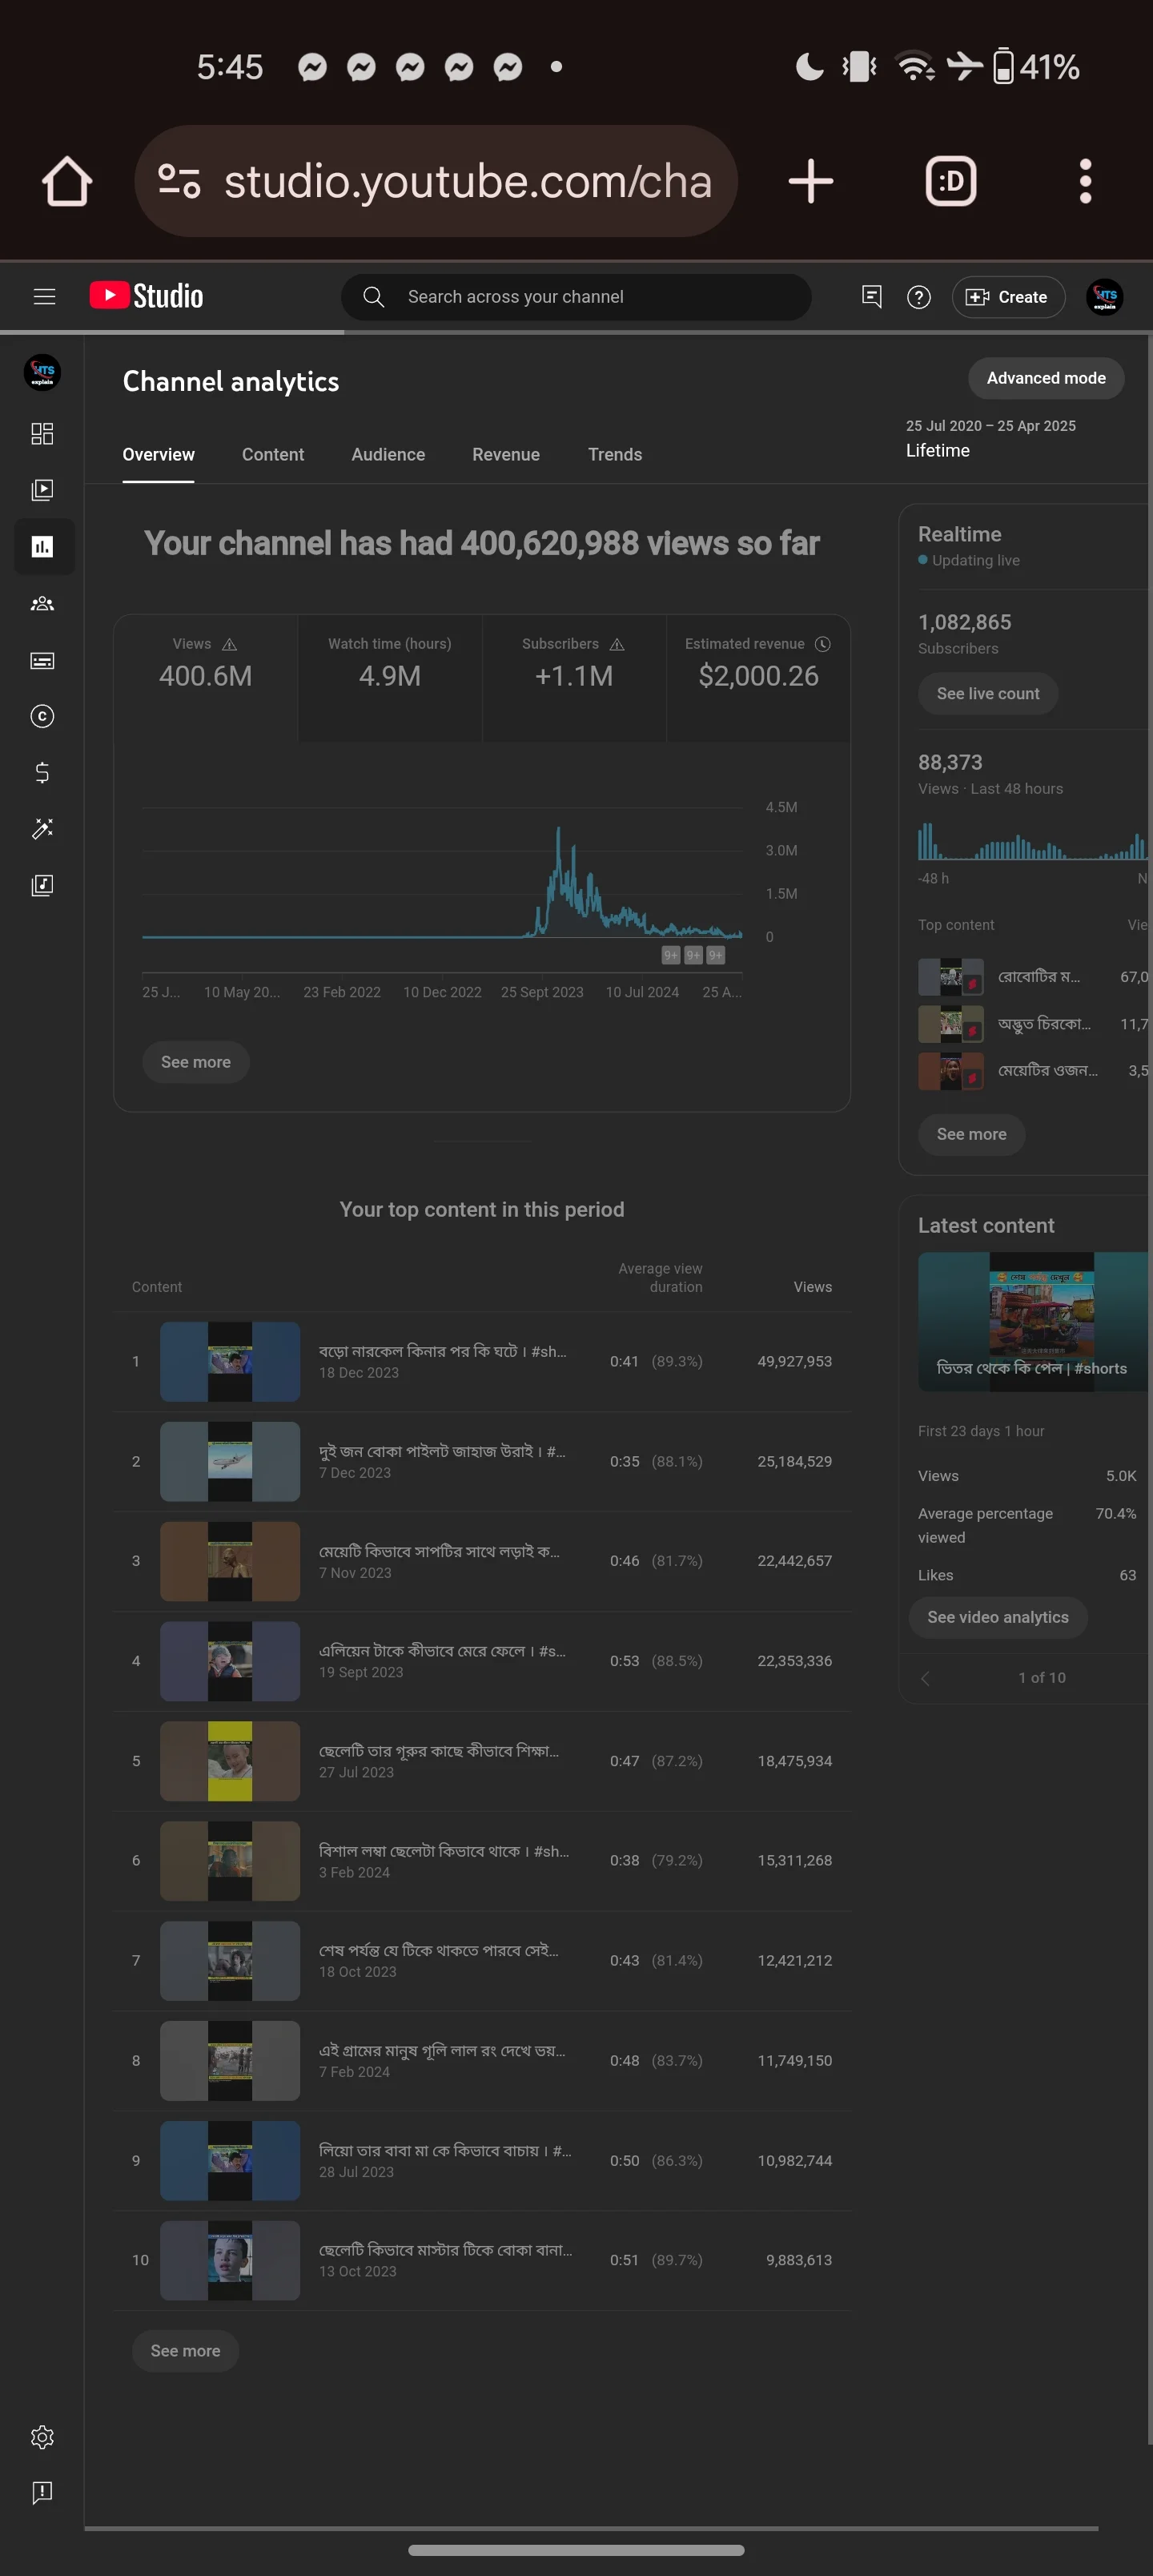This screenshot has width=1153, height=2576.
Task: Go to previous latest content card
Action: pyautogui.click(x=925, y=1678)
